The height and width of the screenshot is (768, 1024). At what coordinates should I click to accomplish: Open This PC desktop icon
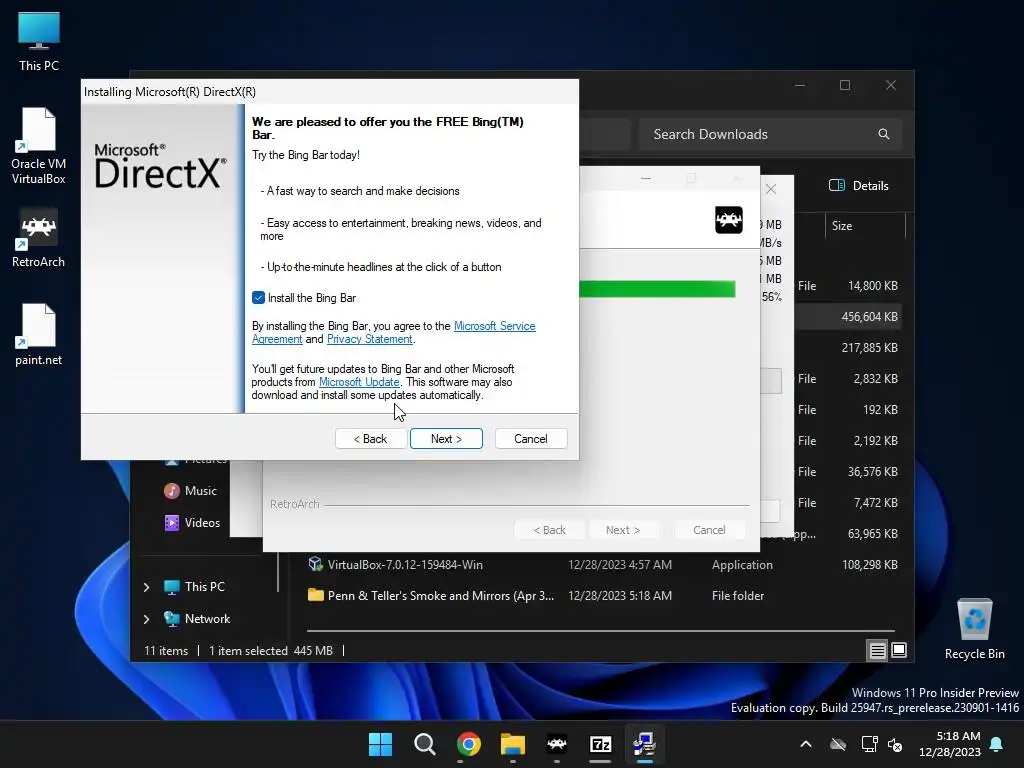tap(39, 42)
